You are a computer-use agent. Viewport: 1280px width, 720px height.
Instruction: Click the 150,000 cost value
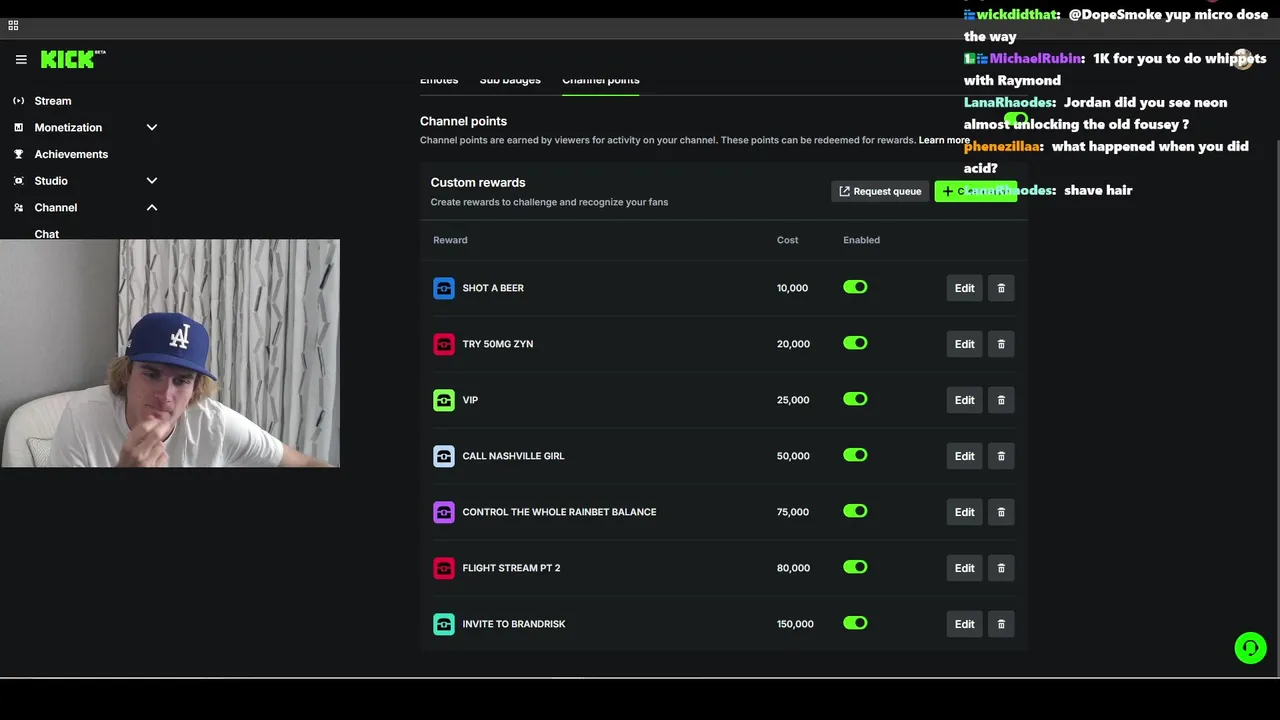pyautogui.click(x=795, y=624)
